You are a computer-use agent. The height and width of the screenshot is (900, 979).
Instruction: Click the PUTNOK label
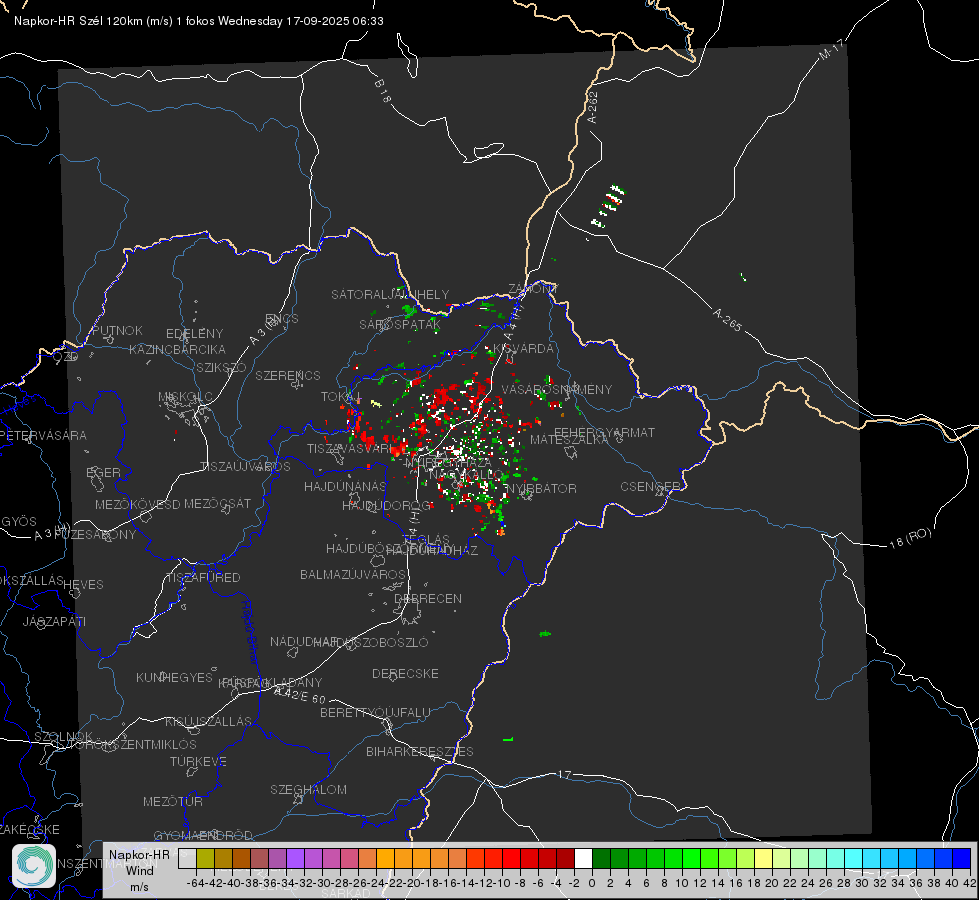117,330
